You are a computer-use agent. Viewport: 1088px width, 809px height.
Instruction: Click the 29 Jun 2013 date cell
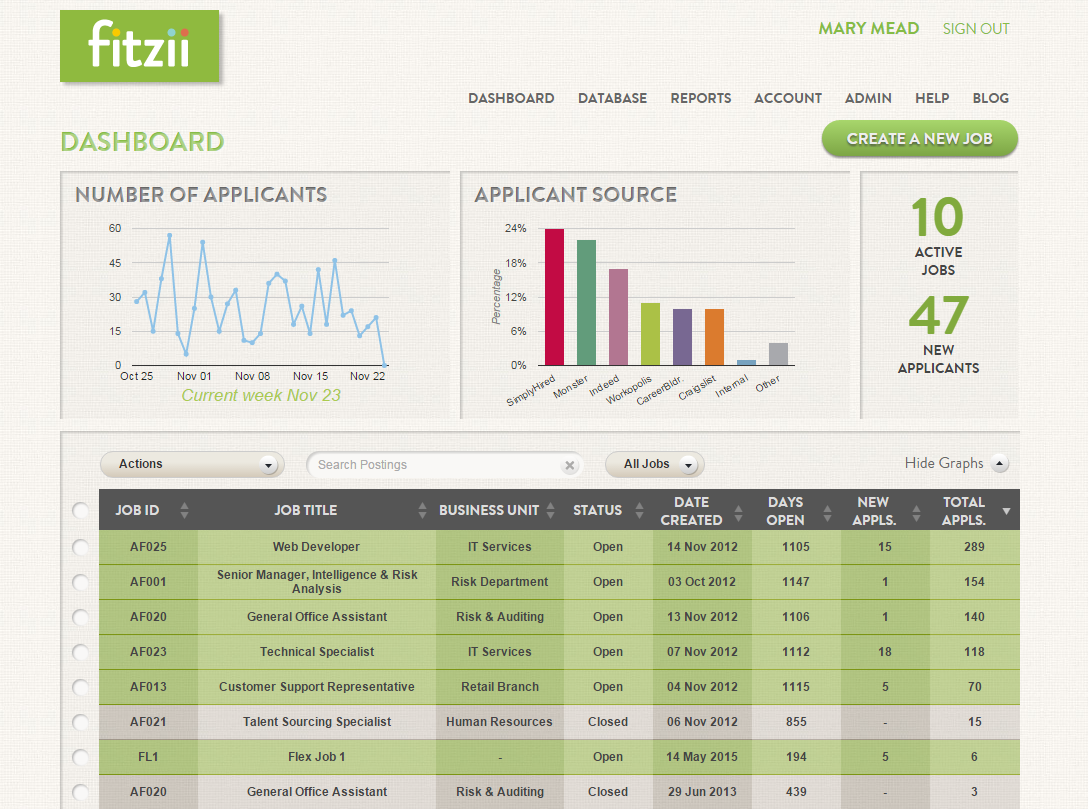tap(702, 792)
